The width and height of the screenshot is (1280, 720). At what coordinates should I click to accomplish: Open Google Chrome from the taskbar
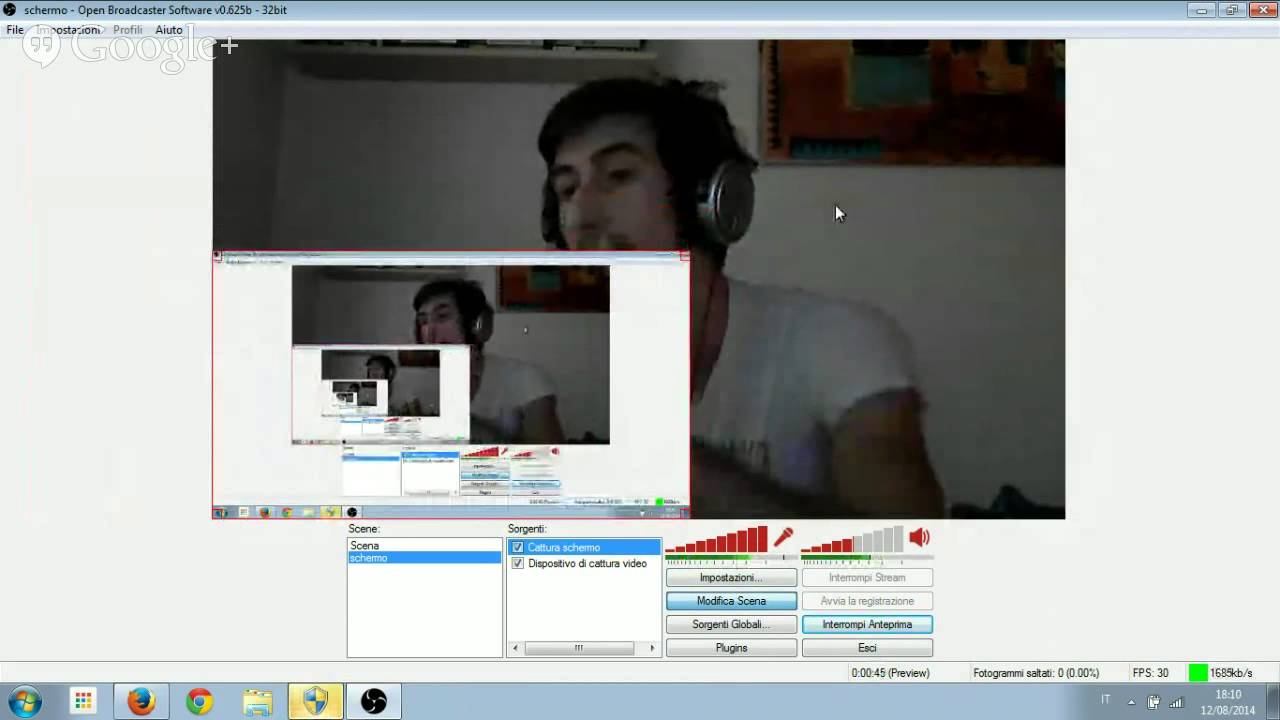pyautogui.click(x=199, y=702)
